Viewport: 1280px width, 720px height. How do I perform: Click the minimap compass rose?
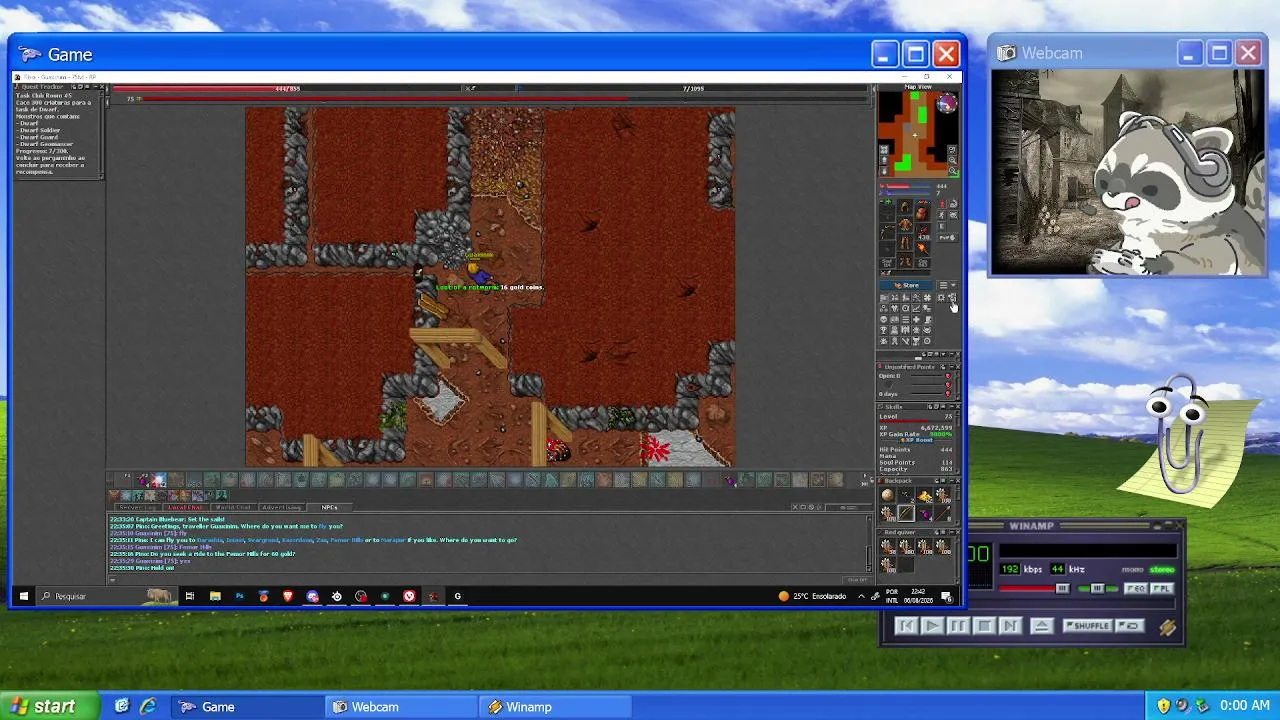click(947, 103)
